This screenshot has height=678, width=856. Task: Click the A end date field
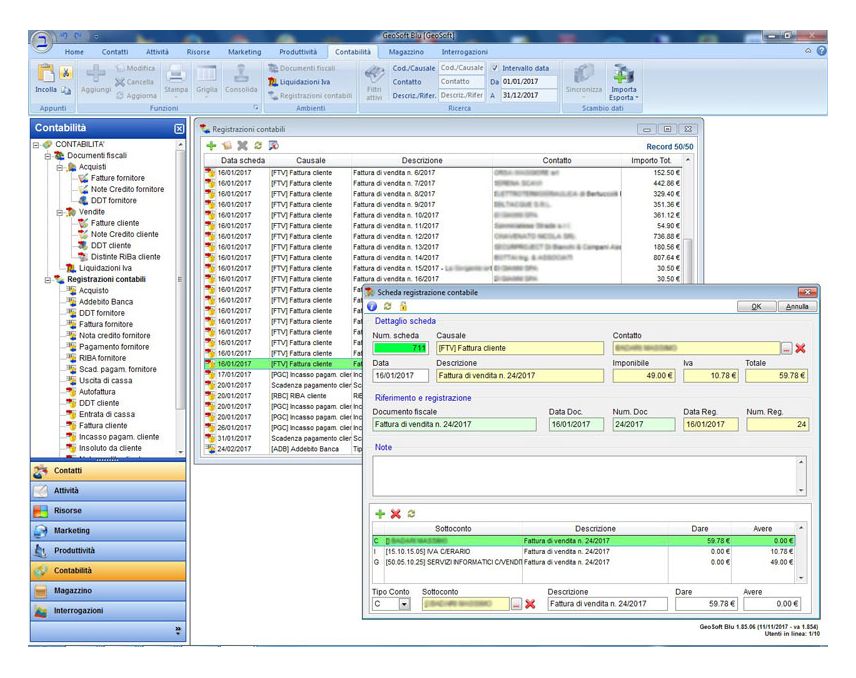529,95
